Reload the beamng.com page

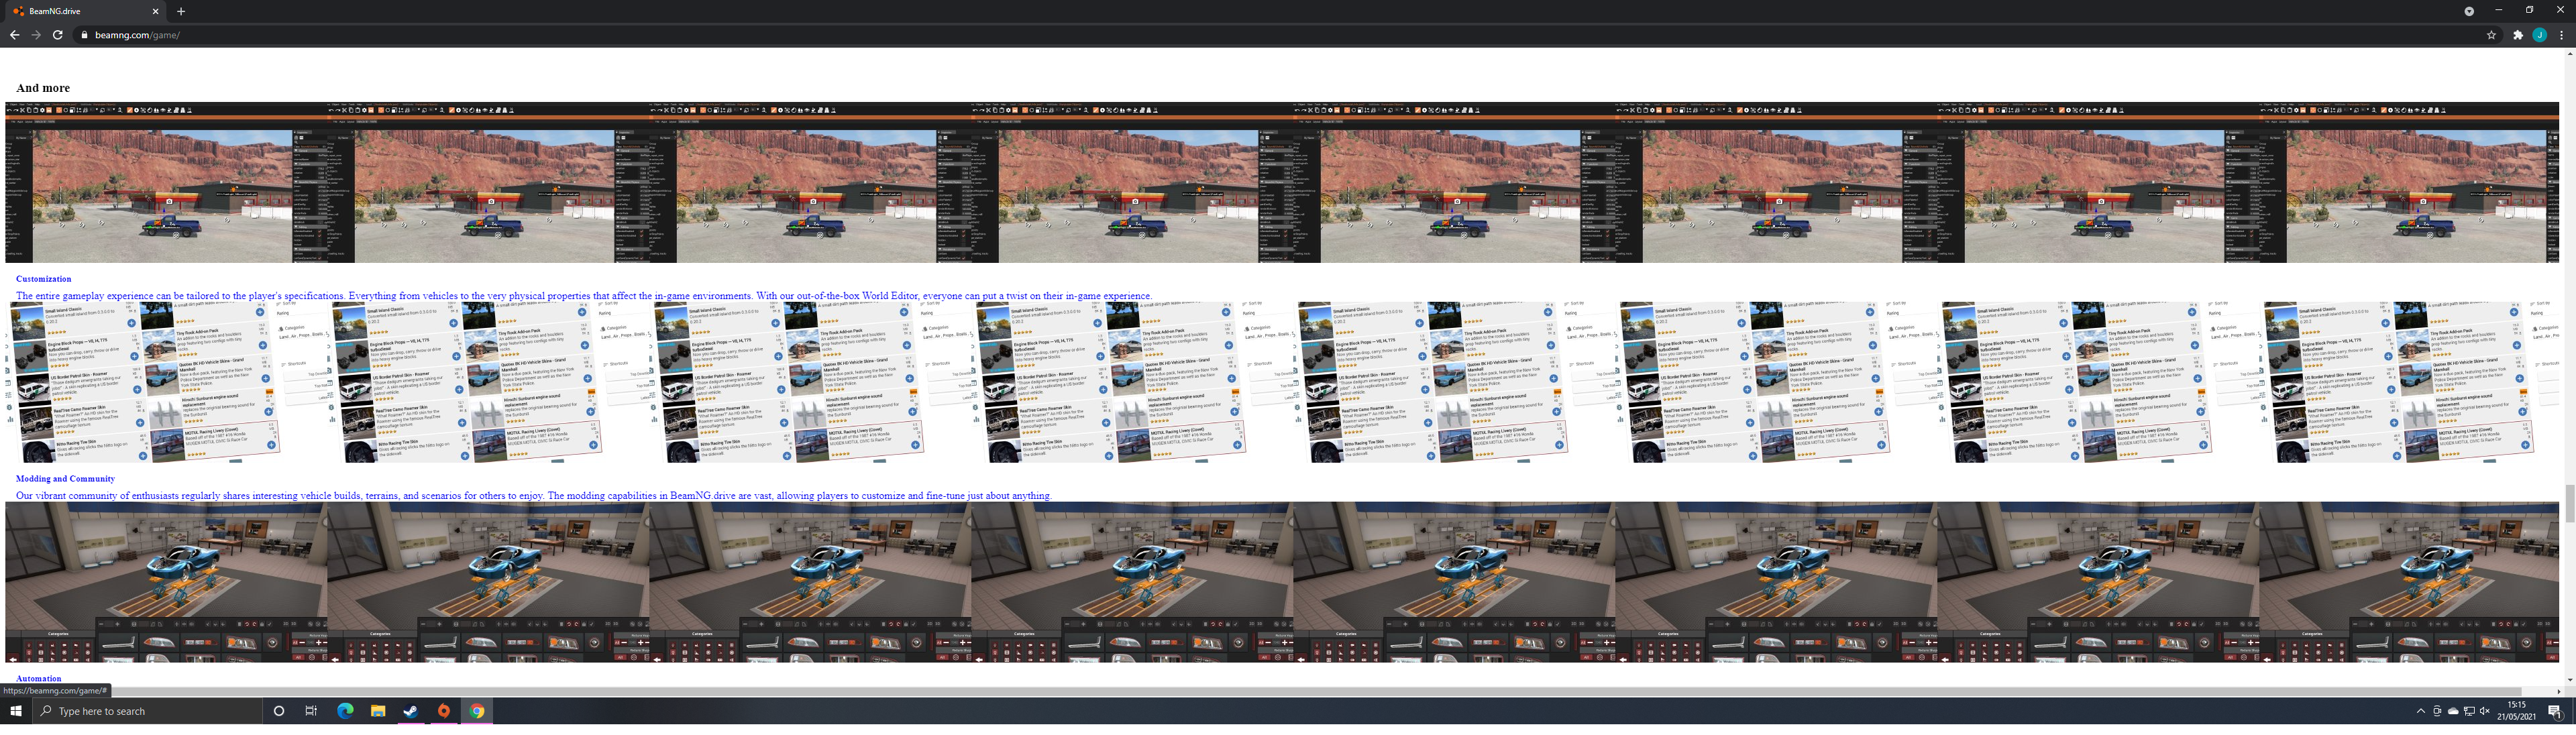[58, 35]
